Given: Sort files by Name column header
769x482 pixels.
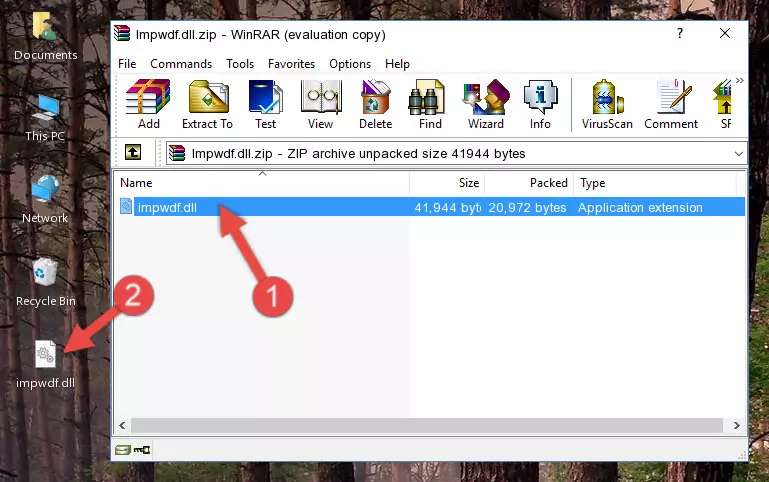Looking at the screenshot, I should coord(262,183).
